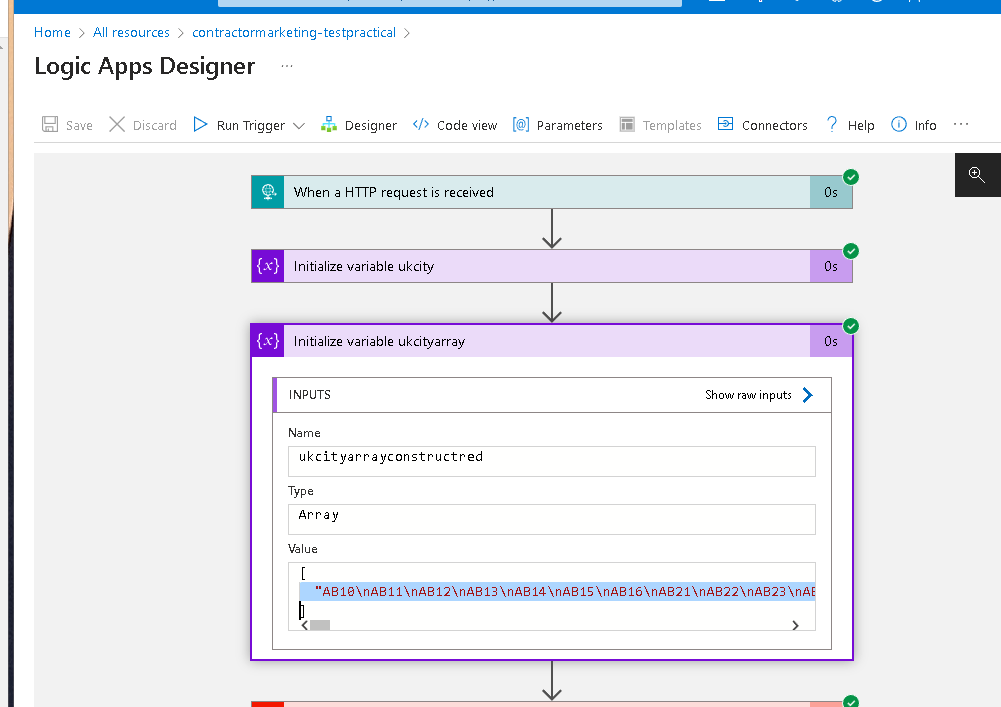Open Info label

tap(925, 125)
